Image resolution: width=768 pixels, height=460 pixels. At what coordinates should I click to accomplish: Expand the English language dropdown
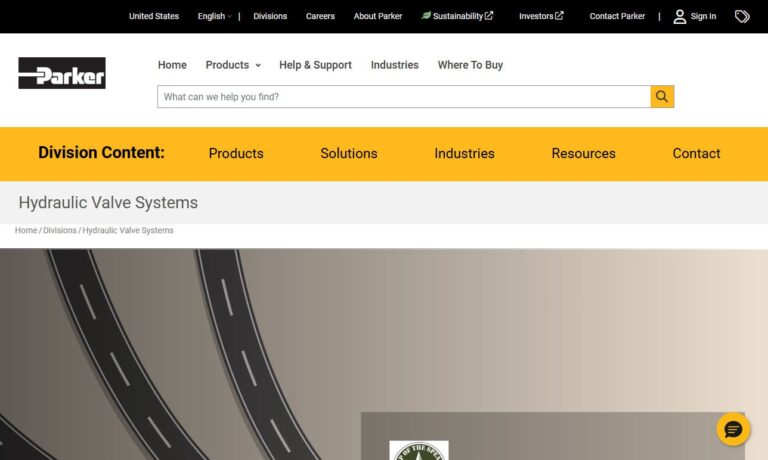[215, 16]
